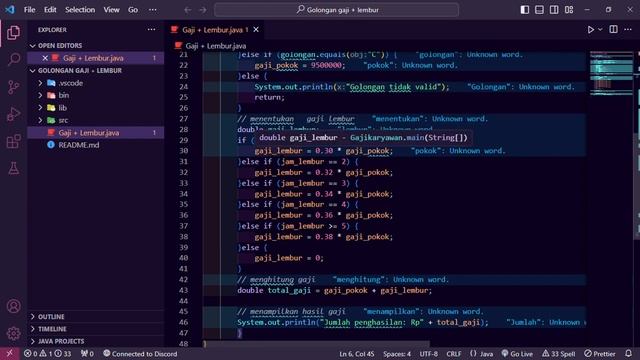
Task: Close the Gaji + Lembur.java editor tab
Action: coord(256,30)
